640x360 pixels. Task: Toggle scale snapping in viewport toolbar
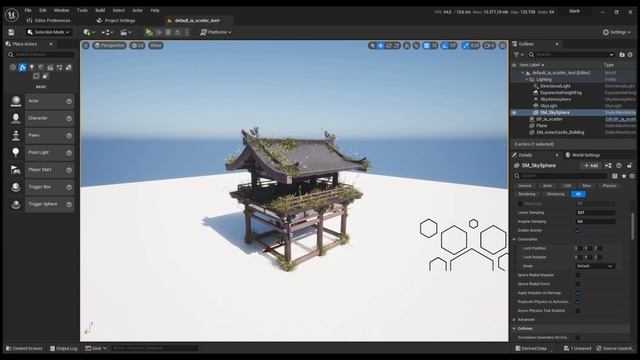pyautogui.click(x=466, y=46)
